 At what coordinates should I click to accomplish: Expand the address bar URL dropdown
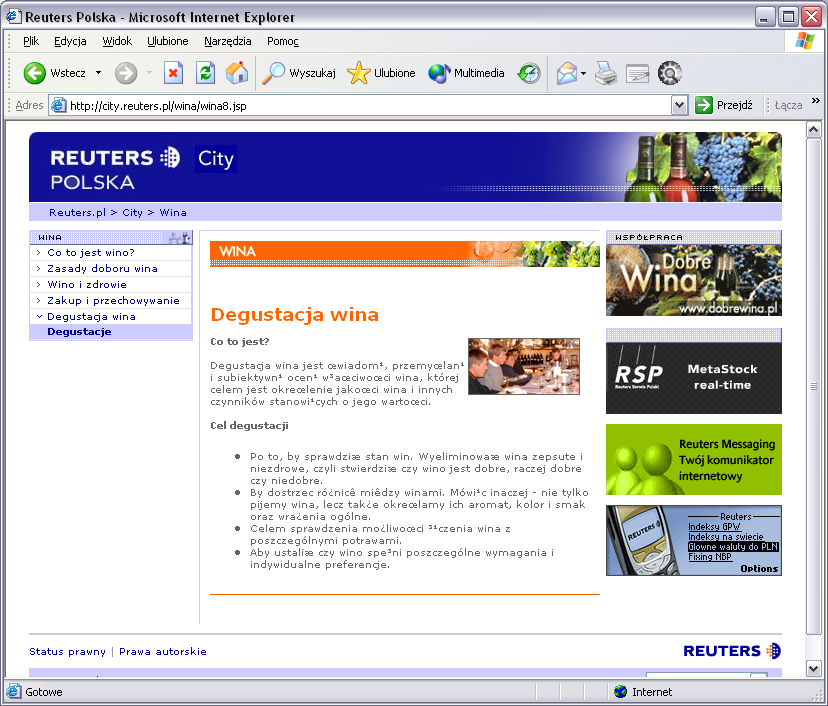(680, 105)
